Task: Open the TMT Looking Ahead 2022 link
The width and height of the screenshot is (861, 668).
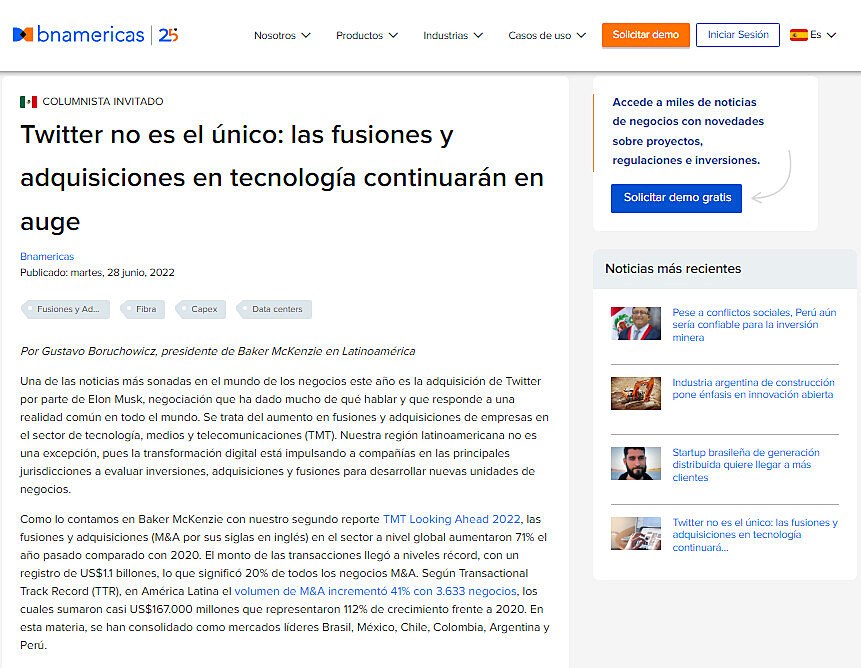Action: tap(451, 519)
